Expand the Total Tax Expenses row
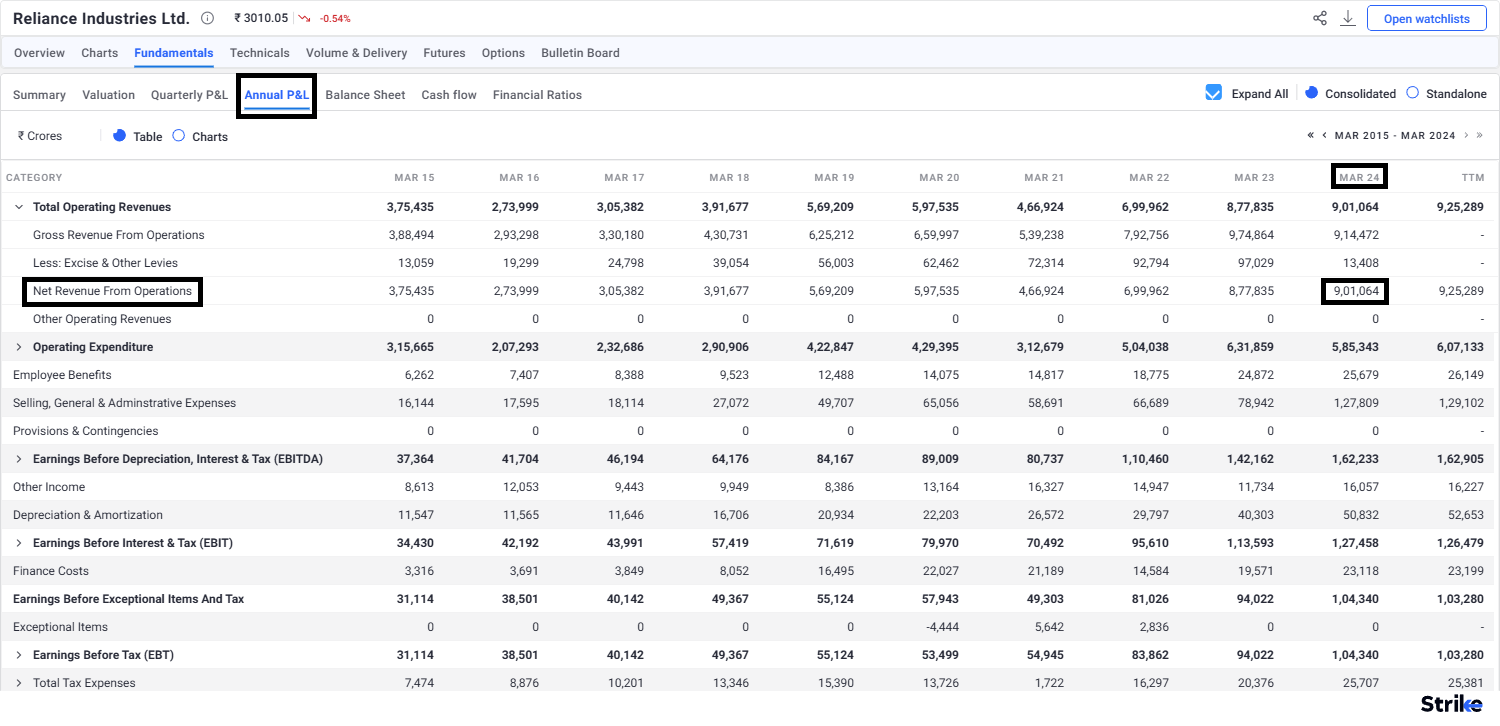The height and width of the screenshot is (726, 1500). 18,683
